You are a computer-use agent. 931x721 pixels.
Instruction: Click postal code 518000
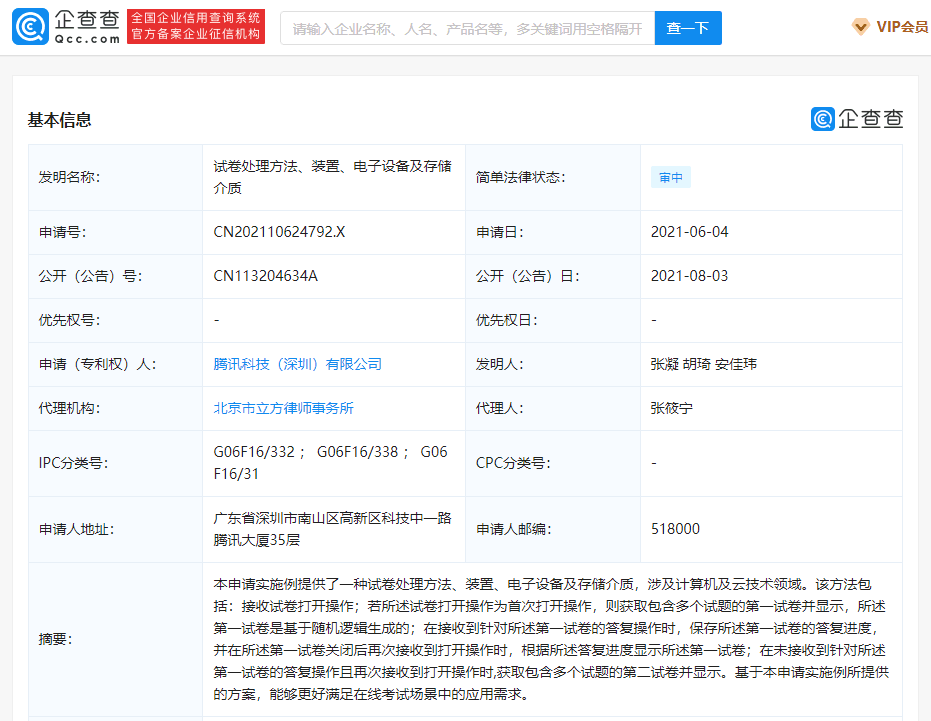[675, 529]
